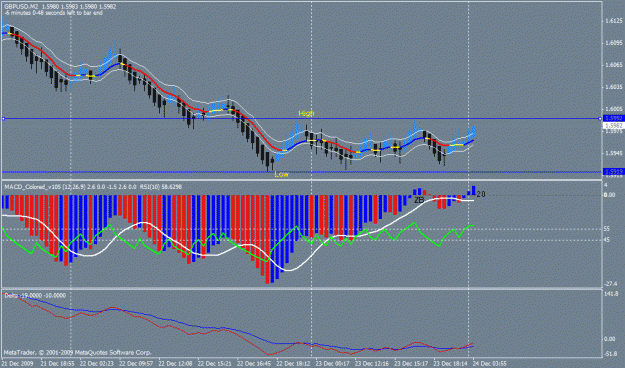Select the blue 1.5992 price tag
Viewport: 625px width, 368px height.
click(x=614, y=118)
